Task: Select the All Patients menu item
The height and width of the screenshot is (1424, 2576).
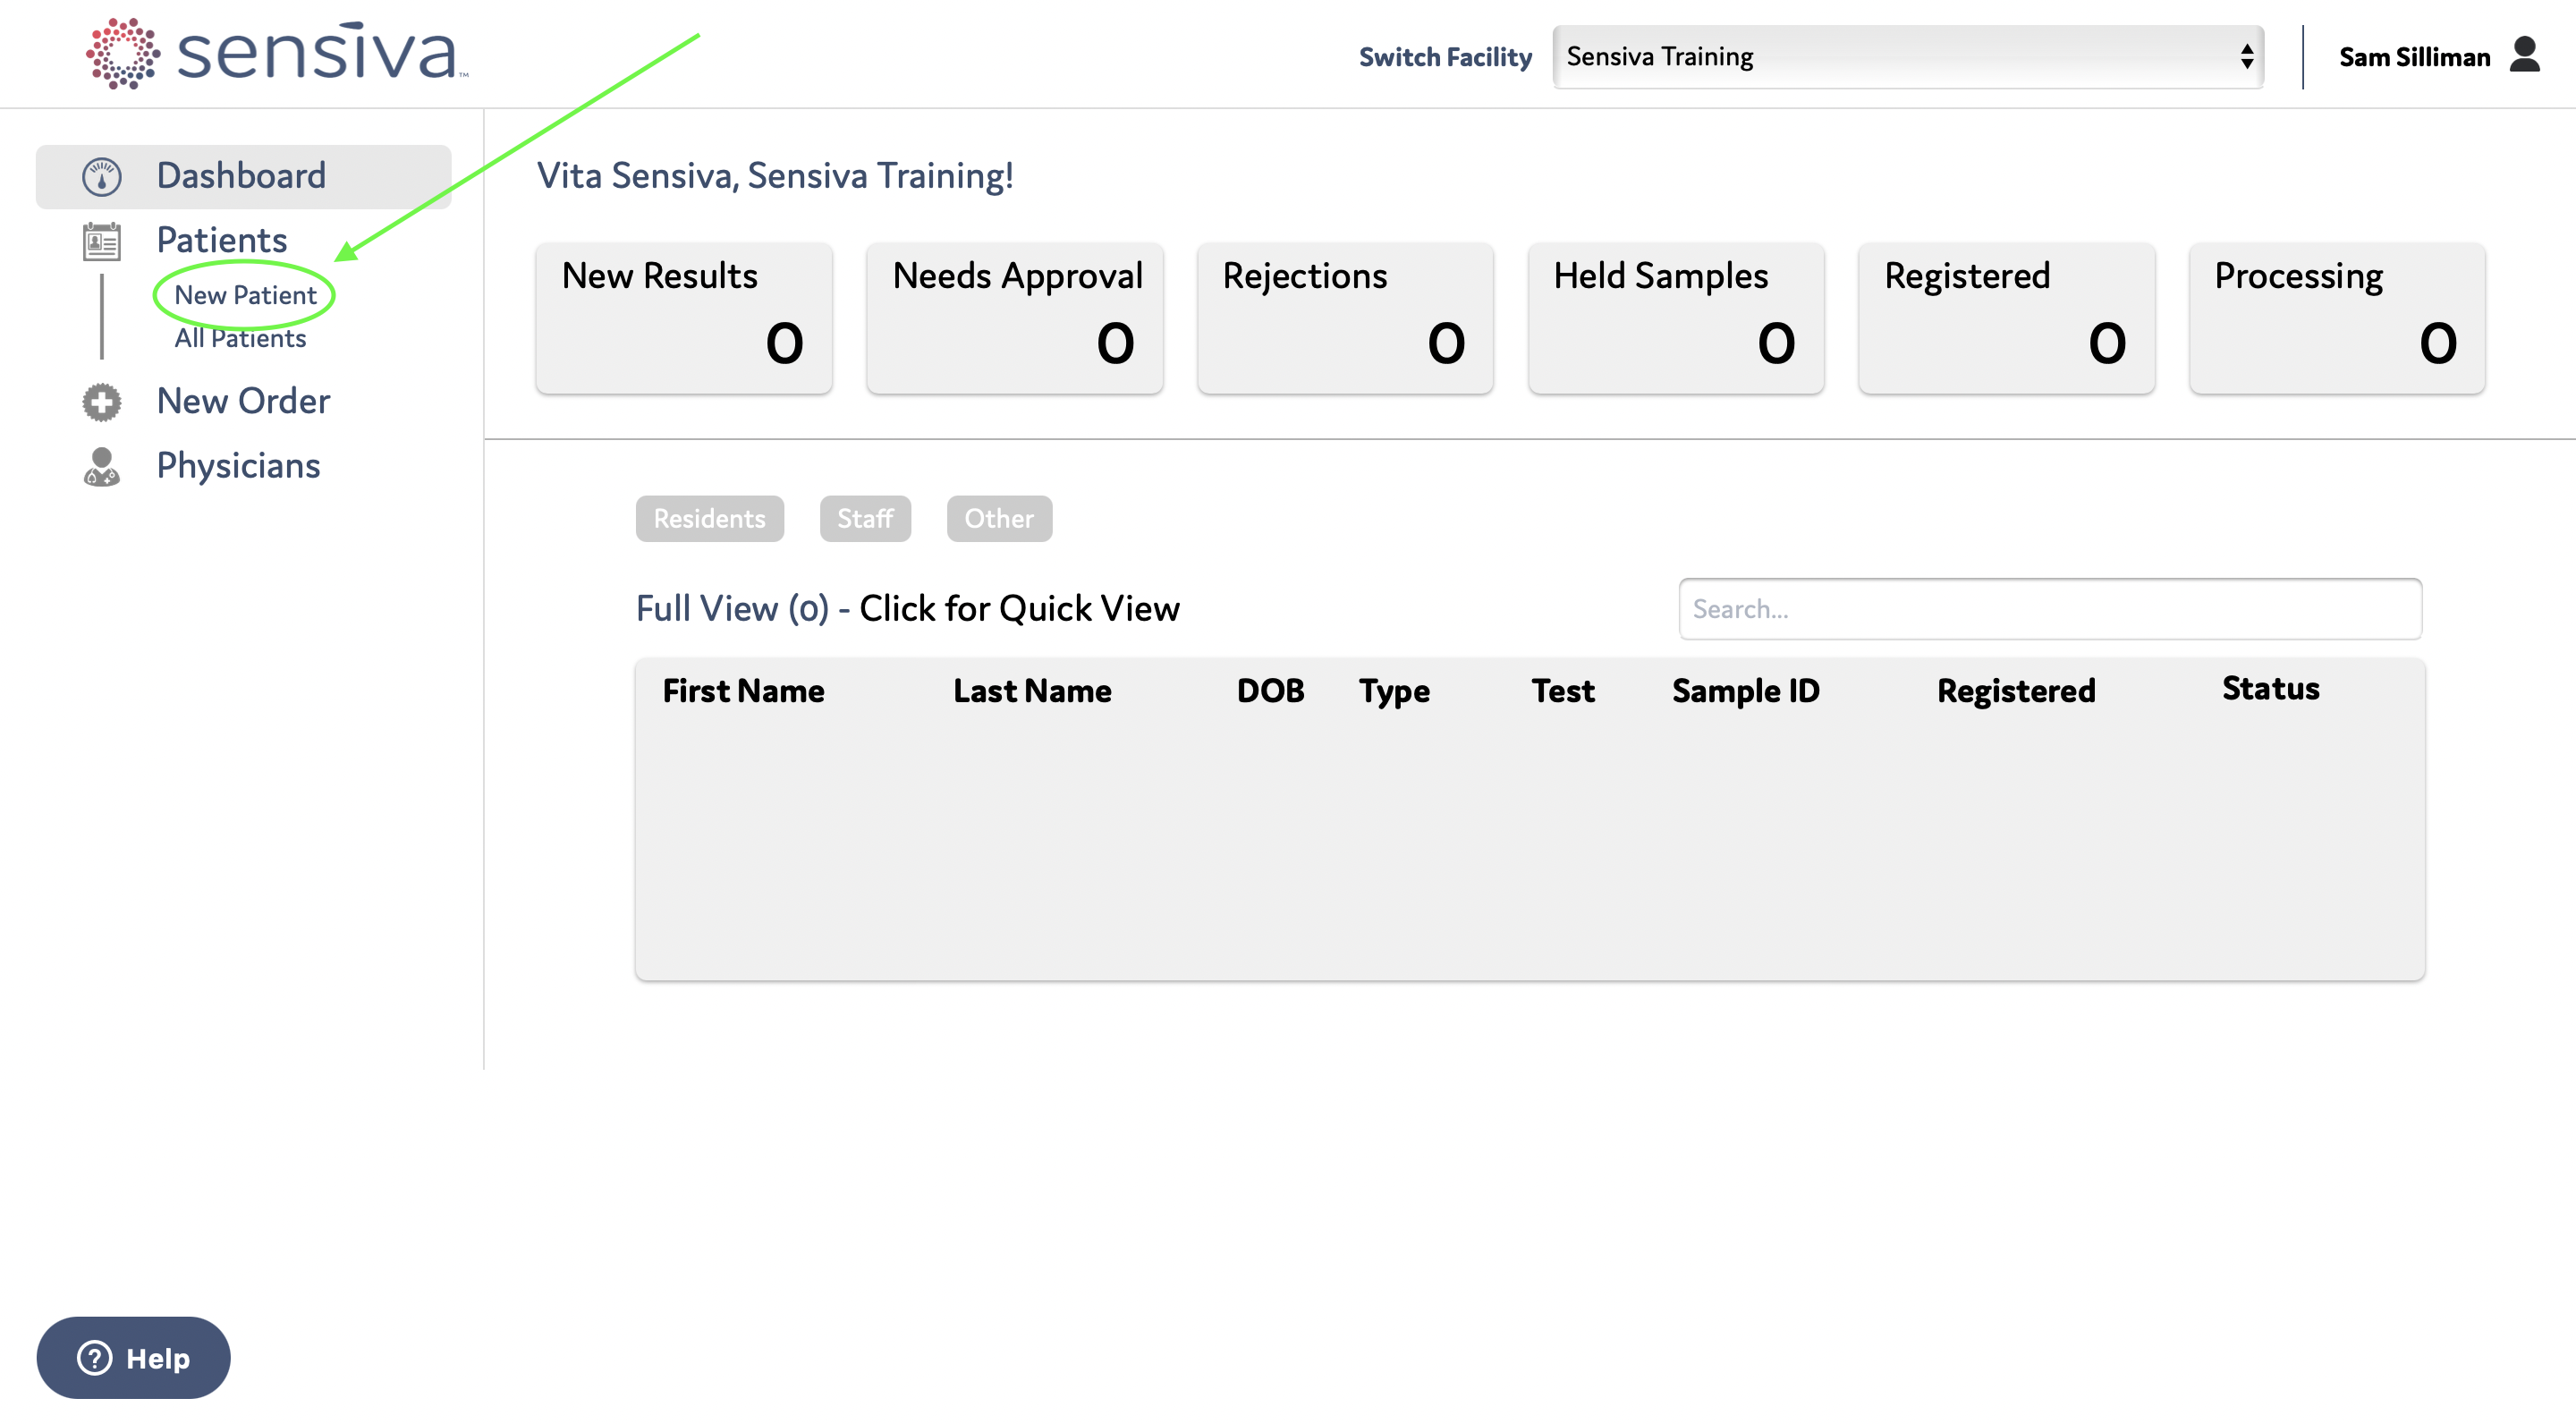Action: click(x=241, y=338)
